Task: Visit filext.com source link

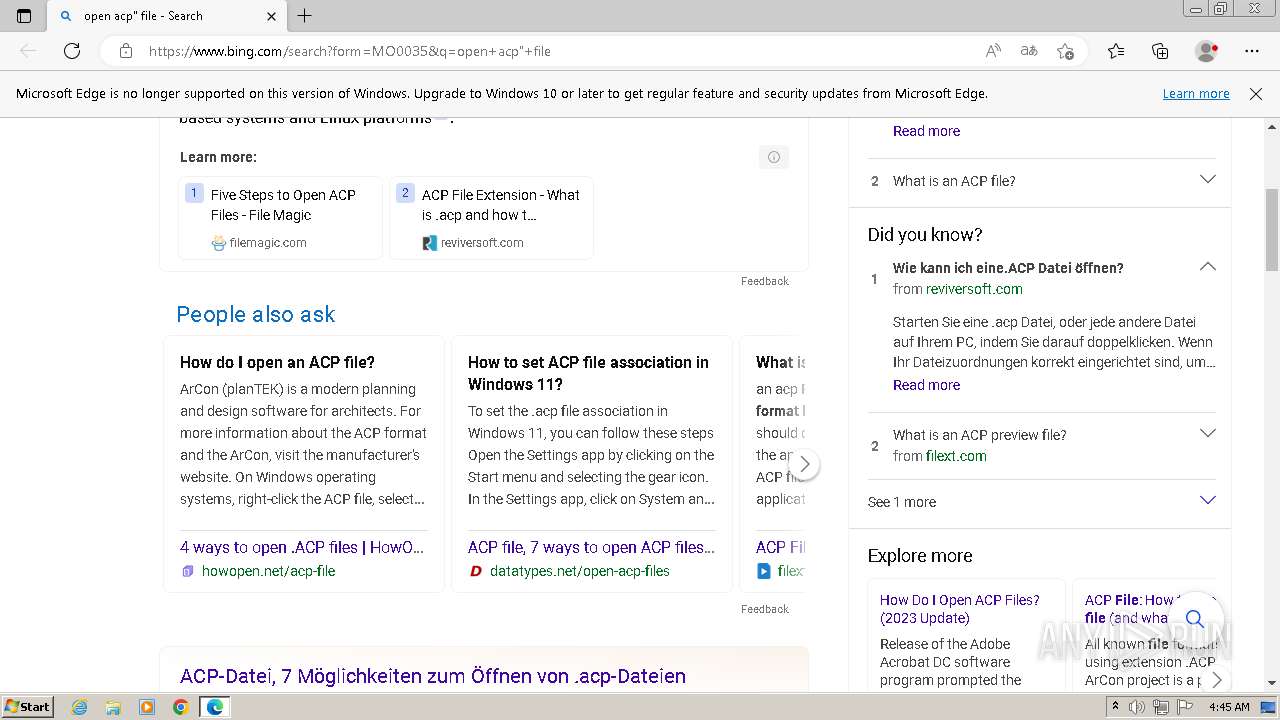Action: 956,456
